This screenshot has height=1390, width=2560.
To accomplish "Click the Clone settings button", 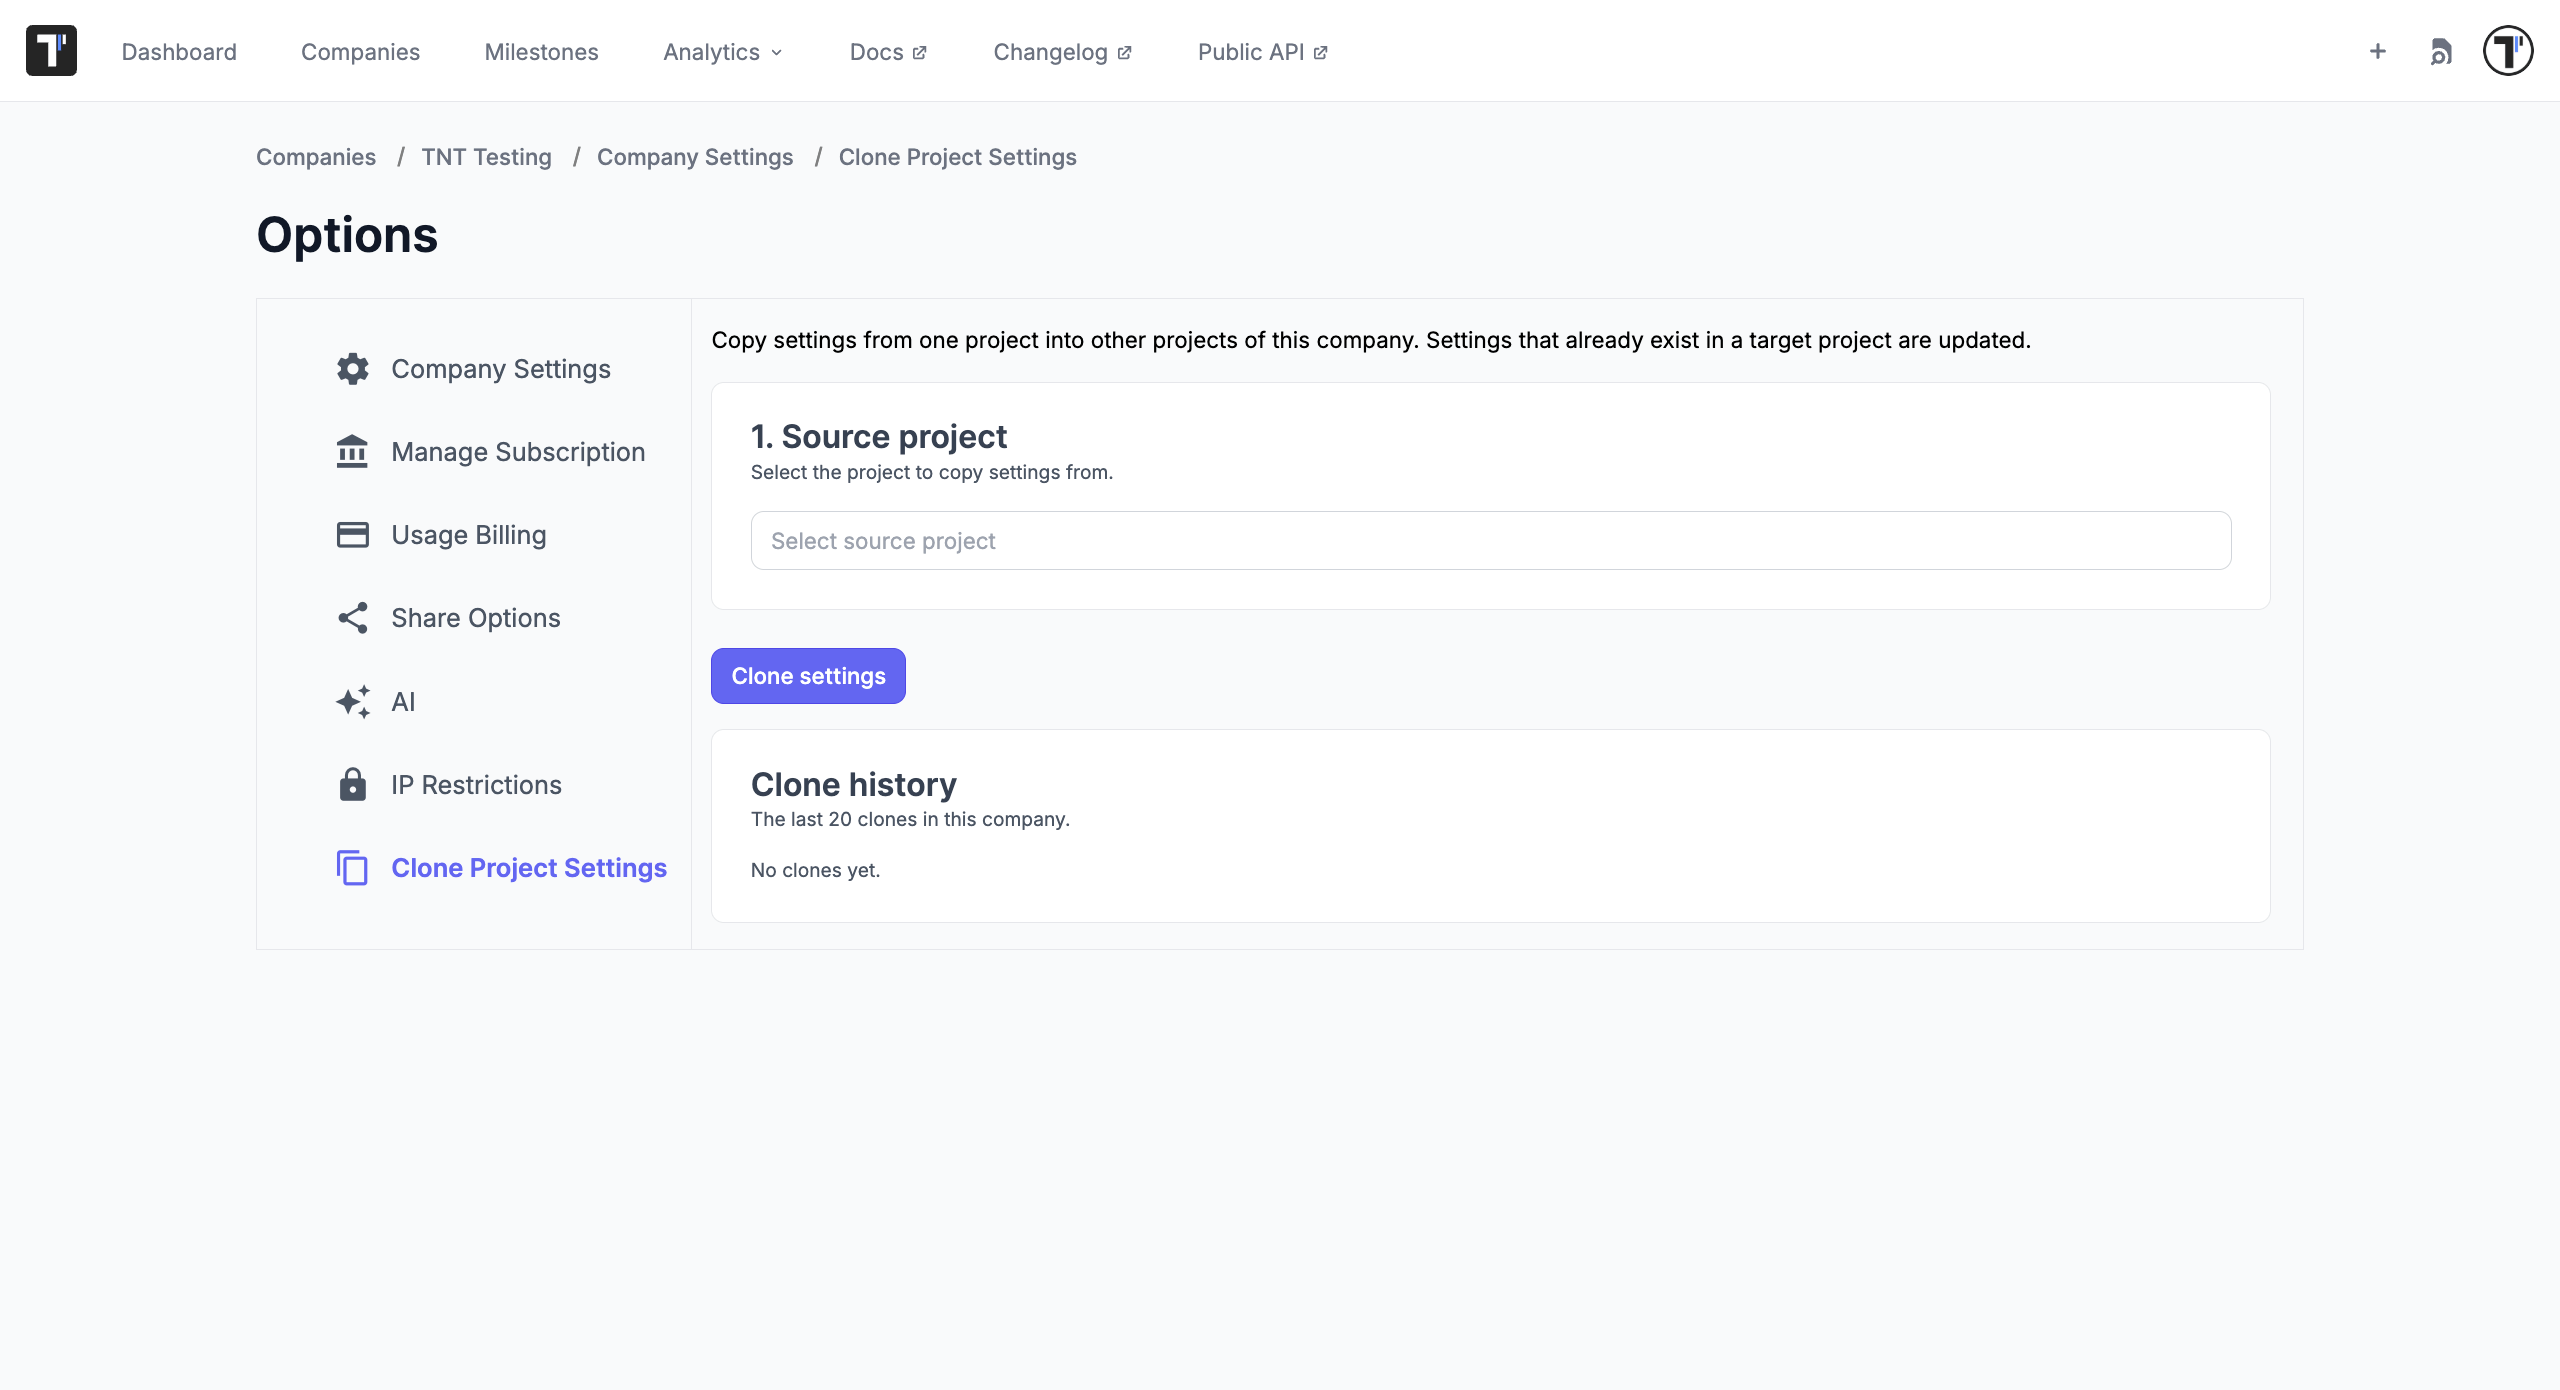I will [x=808, y=676].
